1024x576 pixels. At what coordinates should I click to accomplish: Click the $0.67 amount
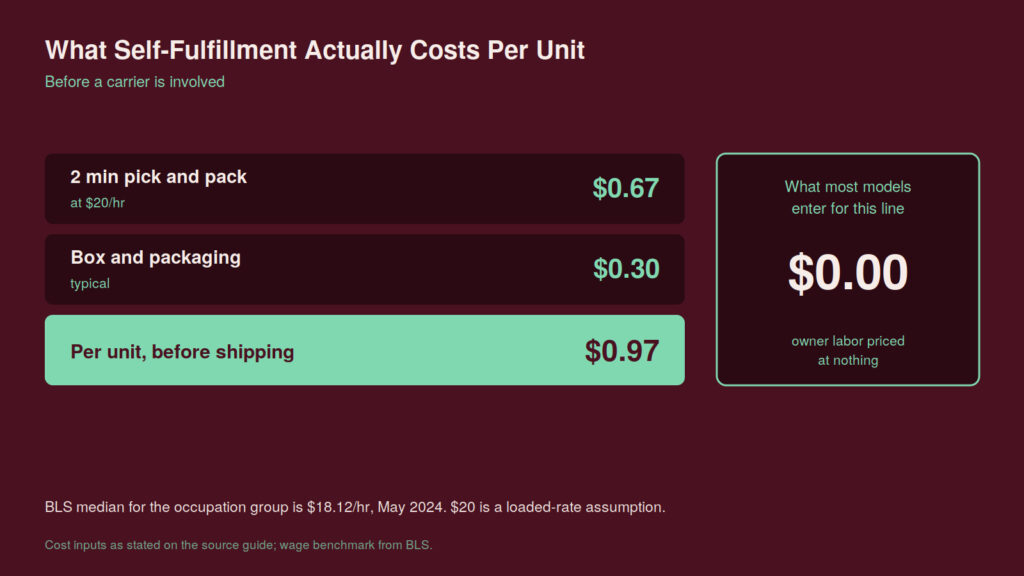pyautogui.click(x=625, y=188)
